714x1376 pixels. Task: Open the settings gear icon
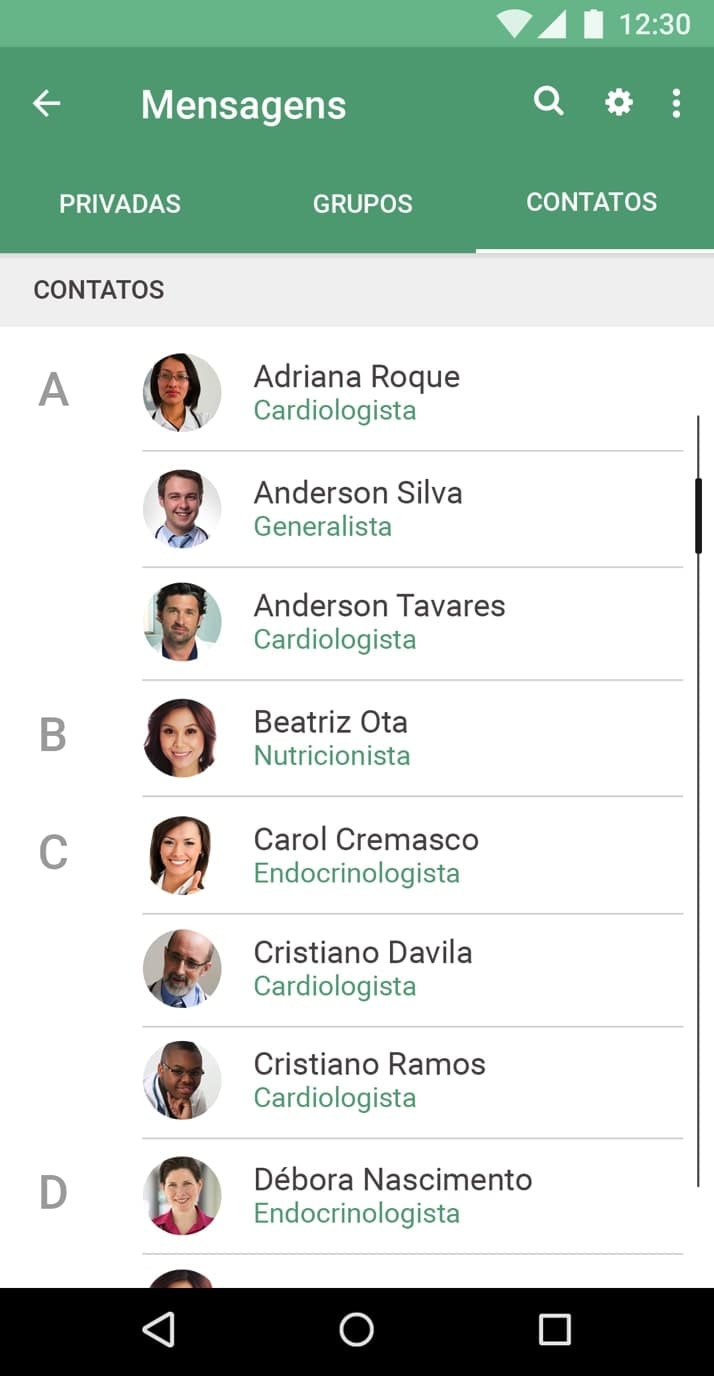pos(618,102)
